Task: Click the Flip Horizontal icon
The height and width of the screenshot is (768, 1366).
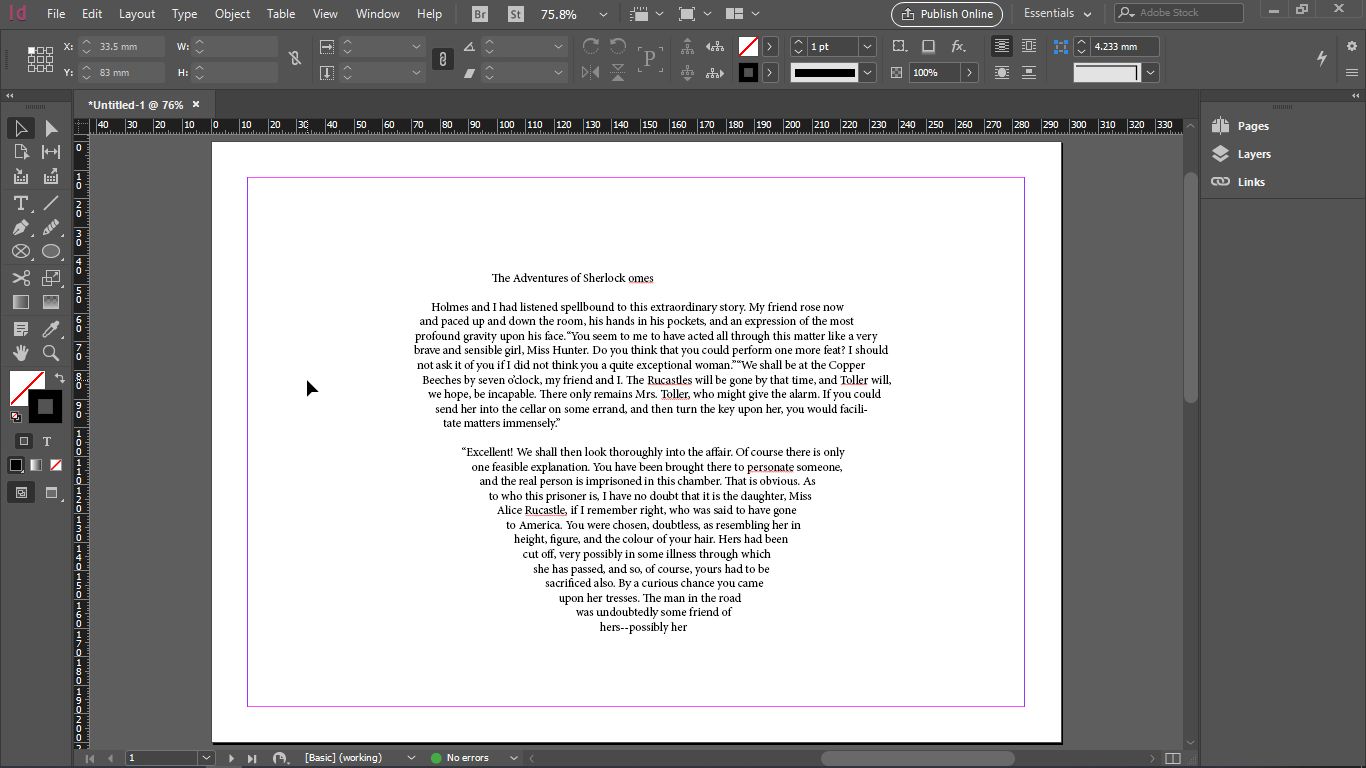Action: coord(590,72)
